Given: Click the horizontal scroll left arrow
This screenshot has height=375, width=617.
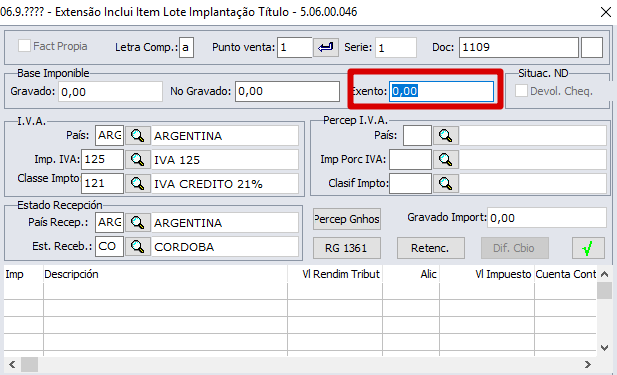Looking at the screenshot, I should [x=12, y=365].
